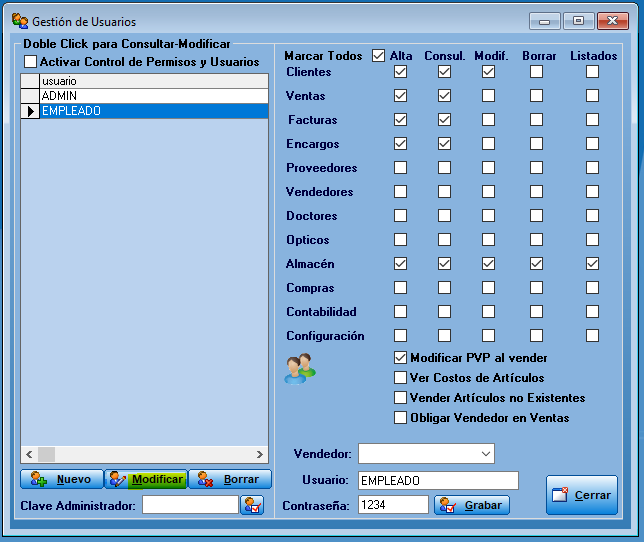Uncheck Modificar PVP al vender

[400, 358]
